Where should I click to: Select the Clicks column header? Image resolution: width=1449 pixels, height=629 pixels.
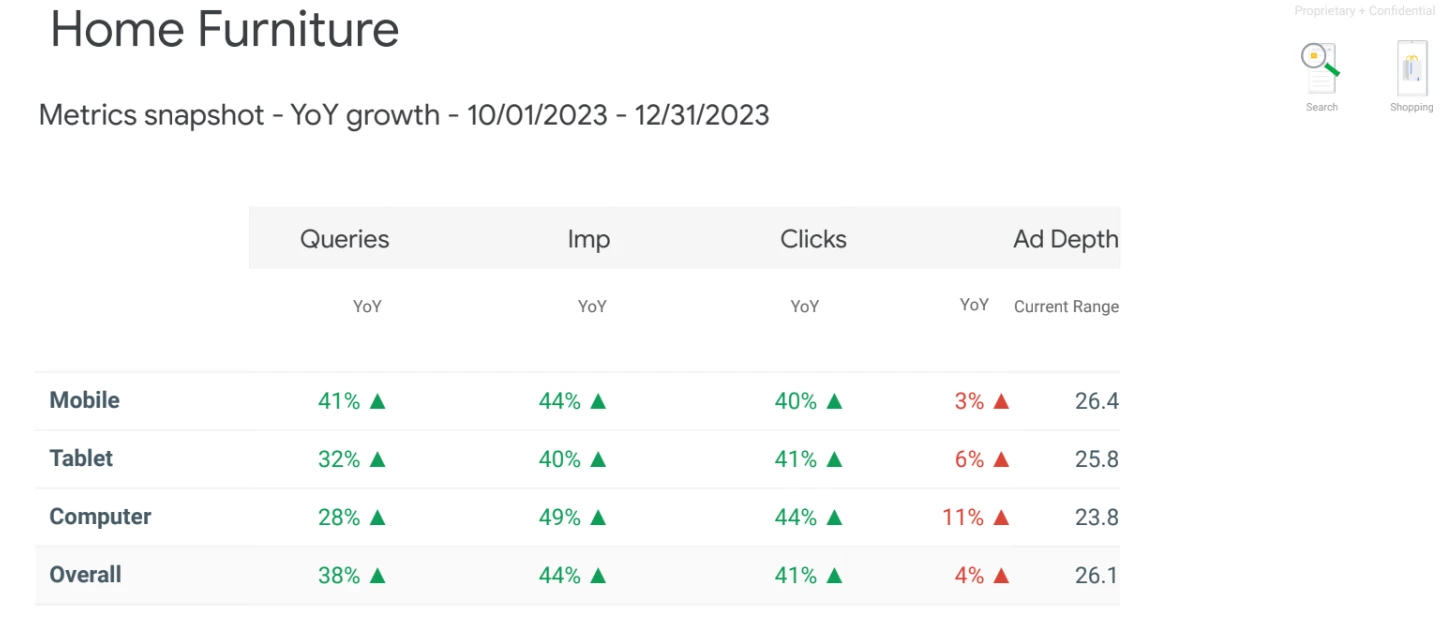[x=813, y=239]
